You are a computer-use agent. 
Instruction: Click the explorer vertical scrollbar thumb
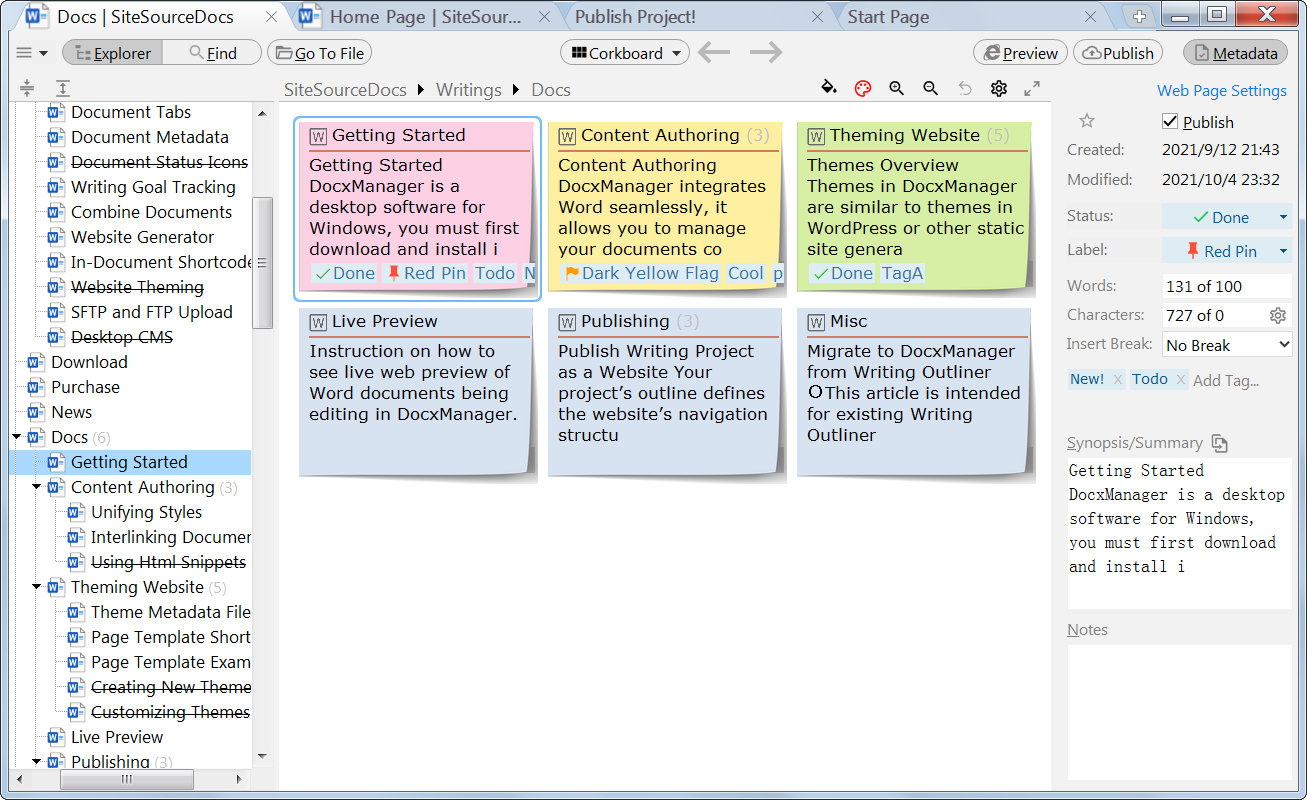(x=263, y=262)
